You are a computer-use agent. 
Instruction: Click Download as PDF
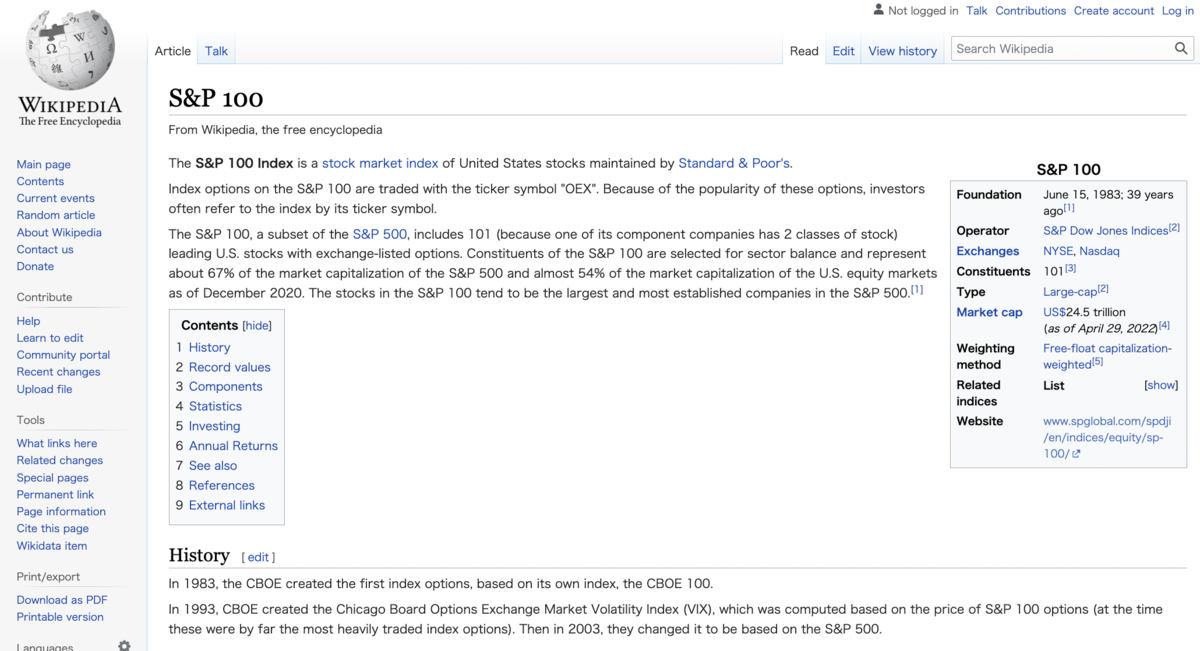click(62, 600)
